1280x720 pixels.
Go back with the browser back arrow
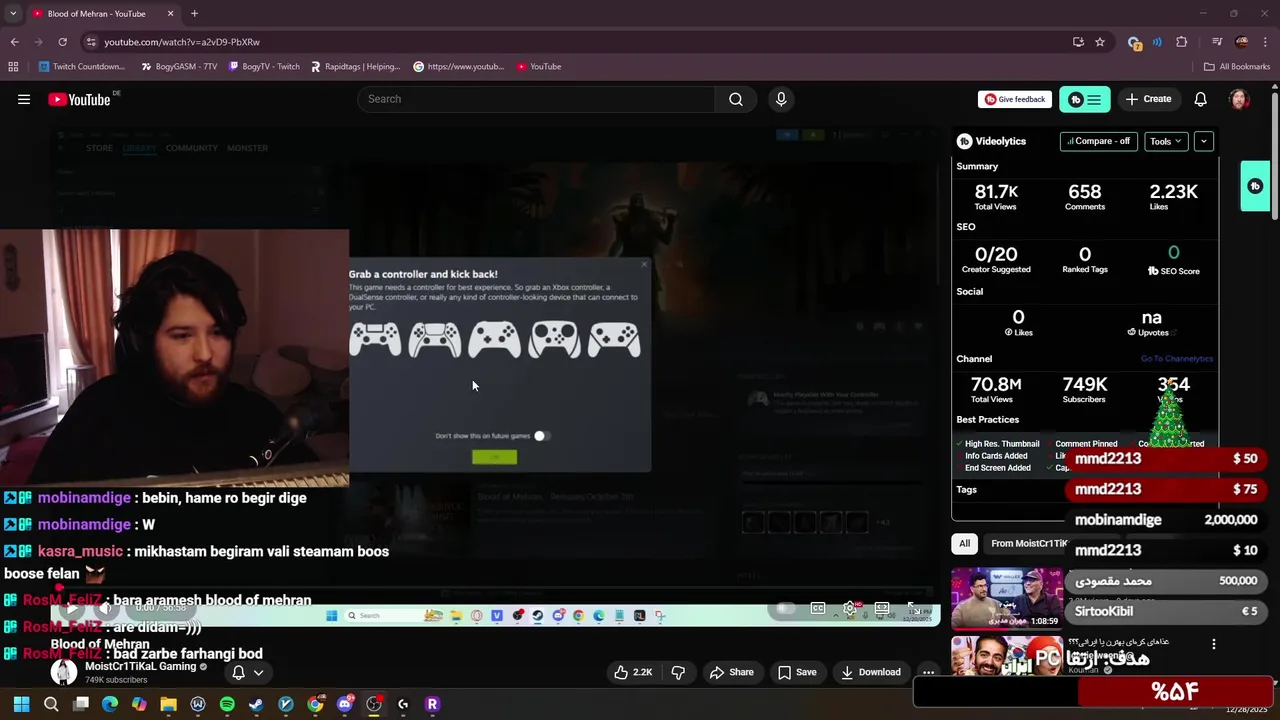click(x=14, y=42)
